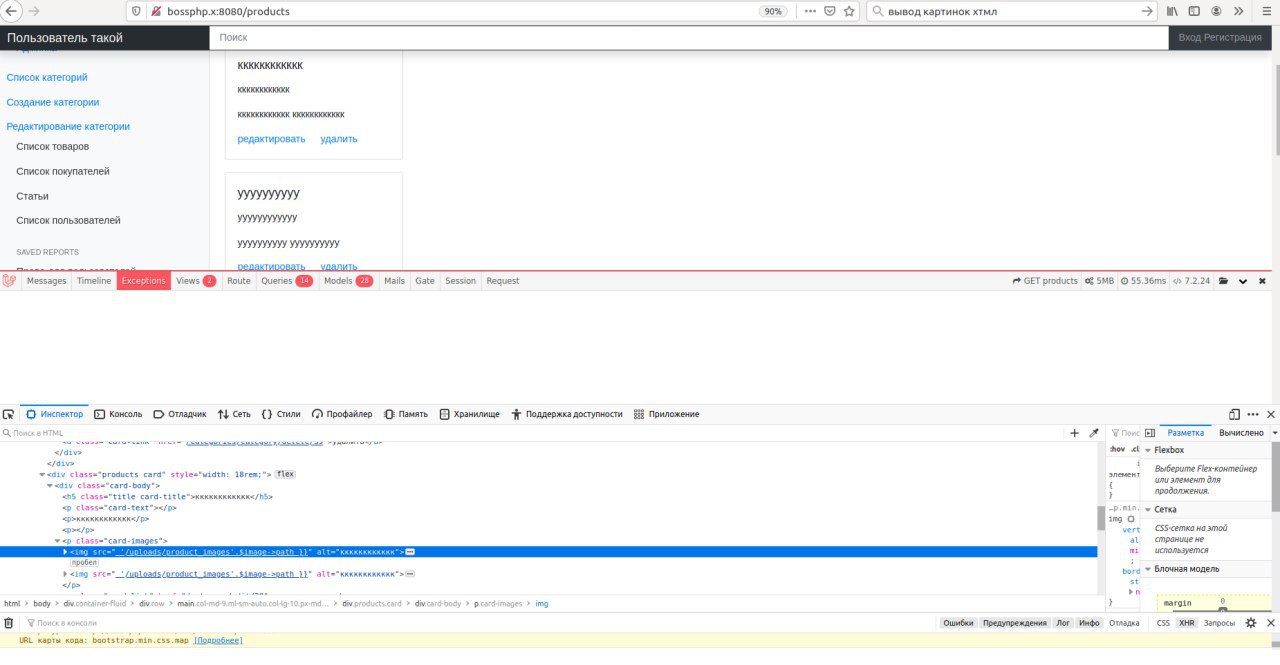This screenshot has height=665, width=1280.
Task: Open the Стили devtools tab
Action: 281,414
